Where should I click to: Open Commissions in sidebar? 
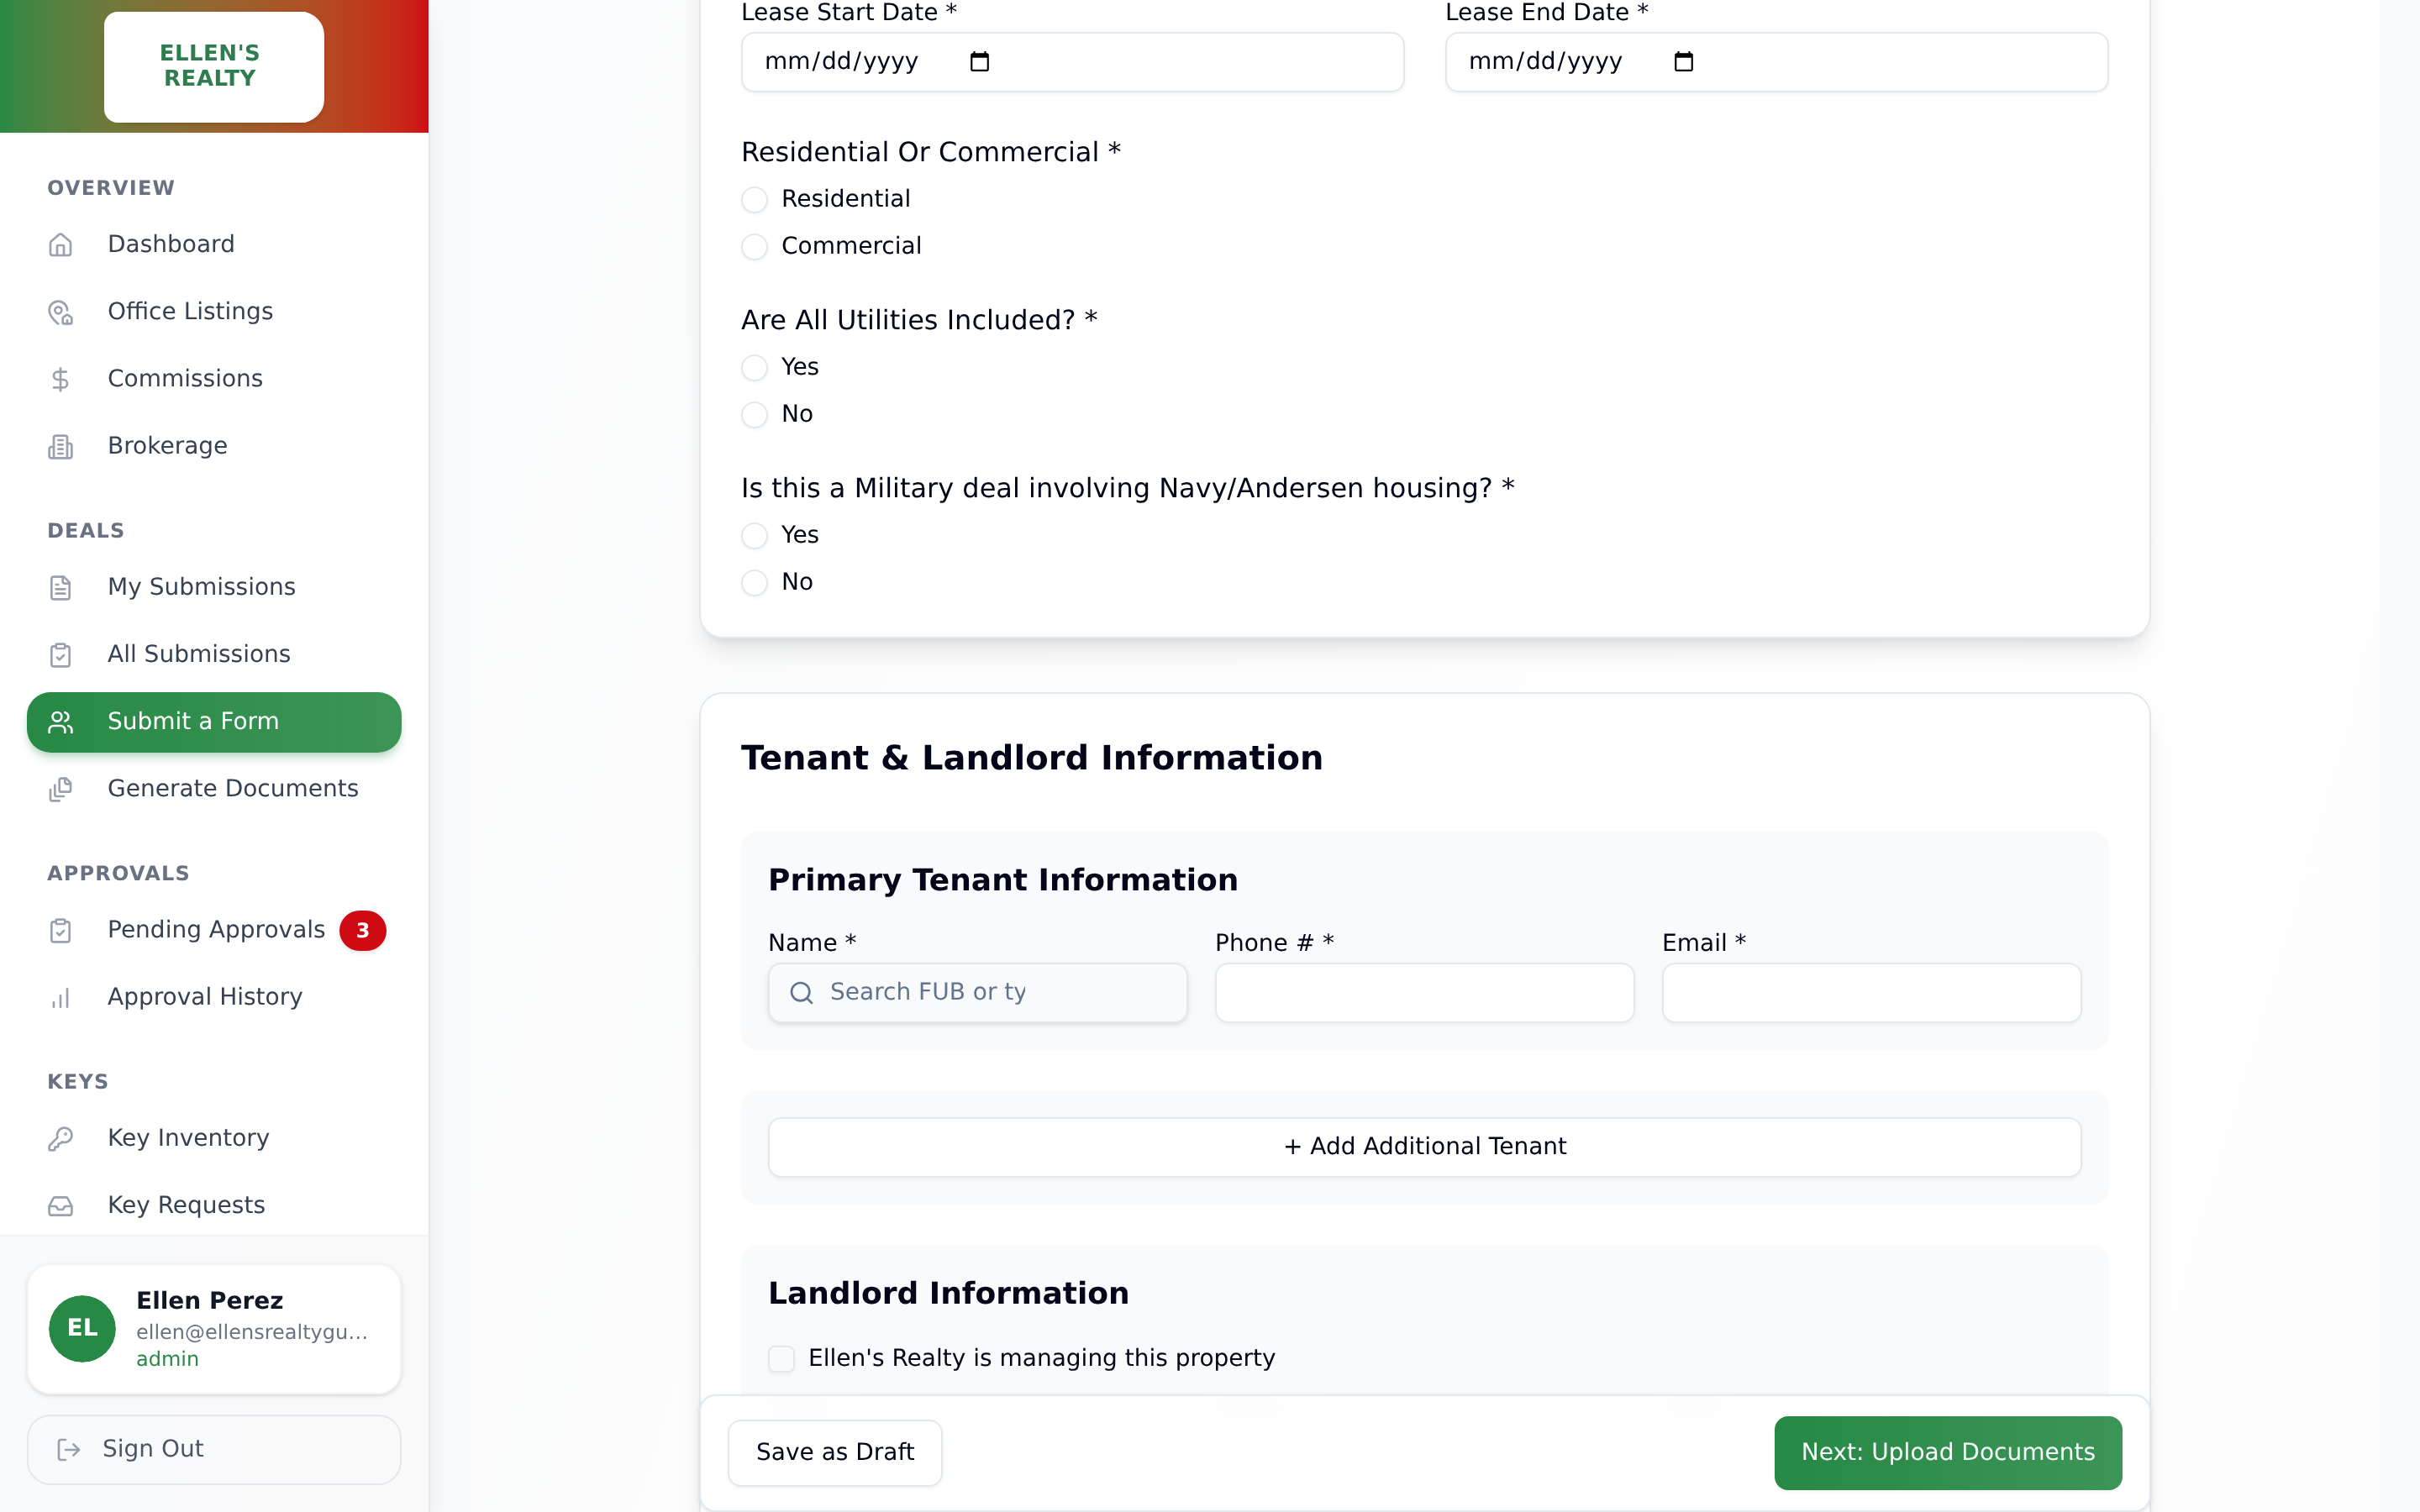[214, 378]
